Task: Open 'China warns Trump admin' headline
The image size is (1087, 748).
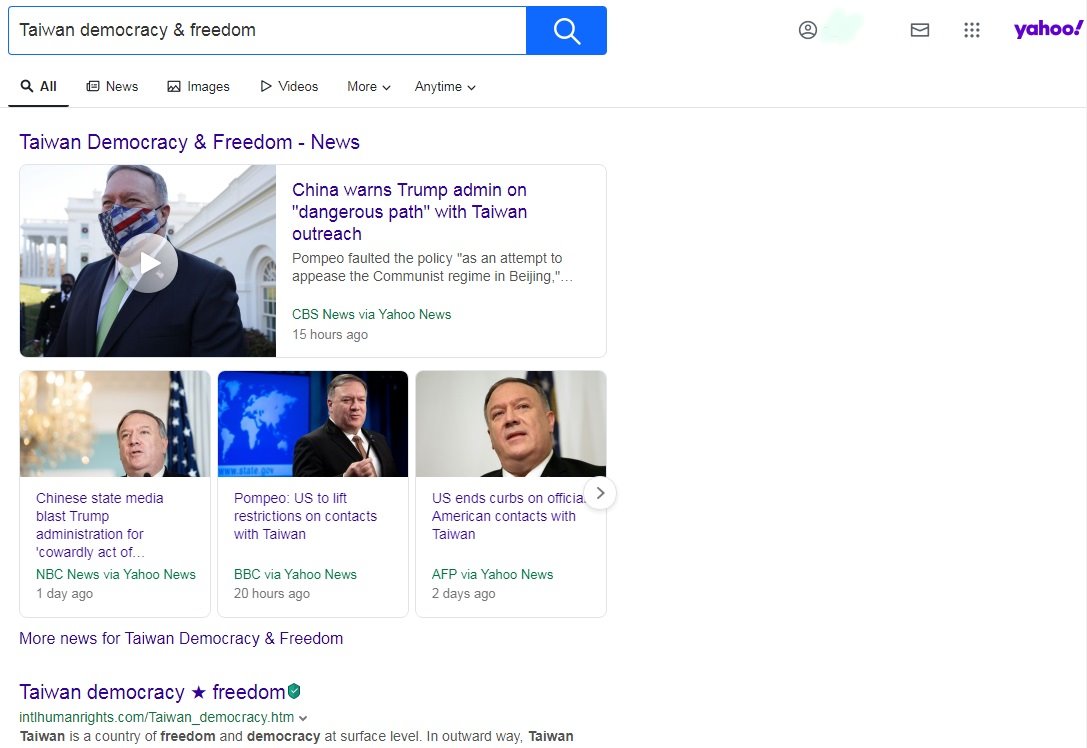Action: point(410,211)
